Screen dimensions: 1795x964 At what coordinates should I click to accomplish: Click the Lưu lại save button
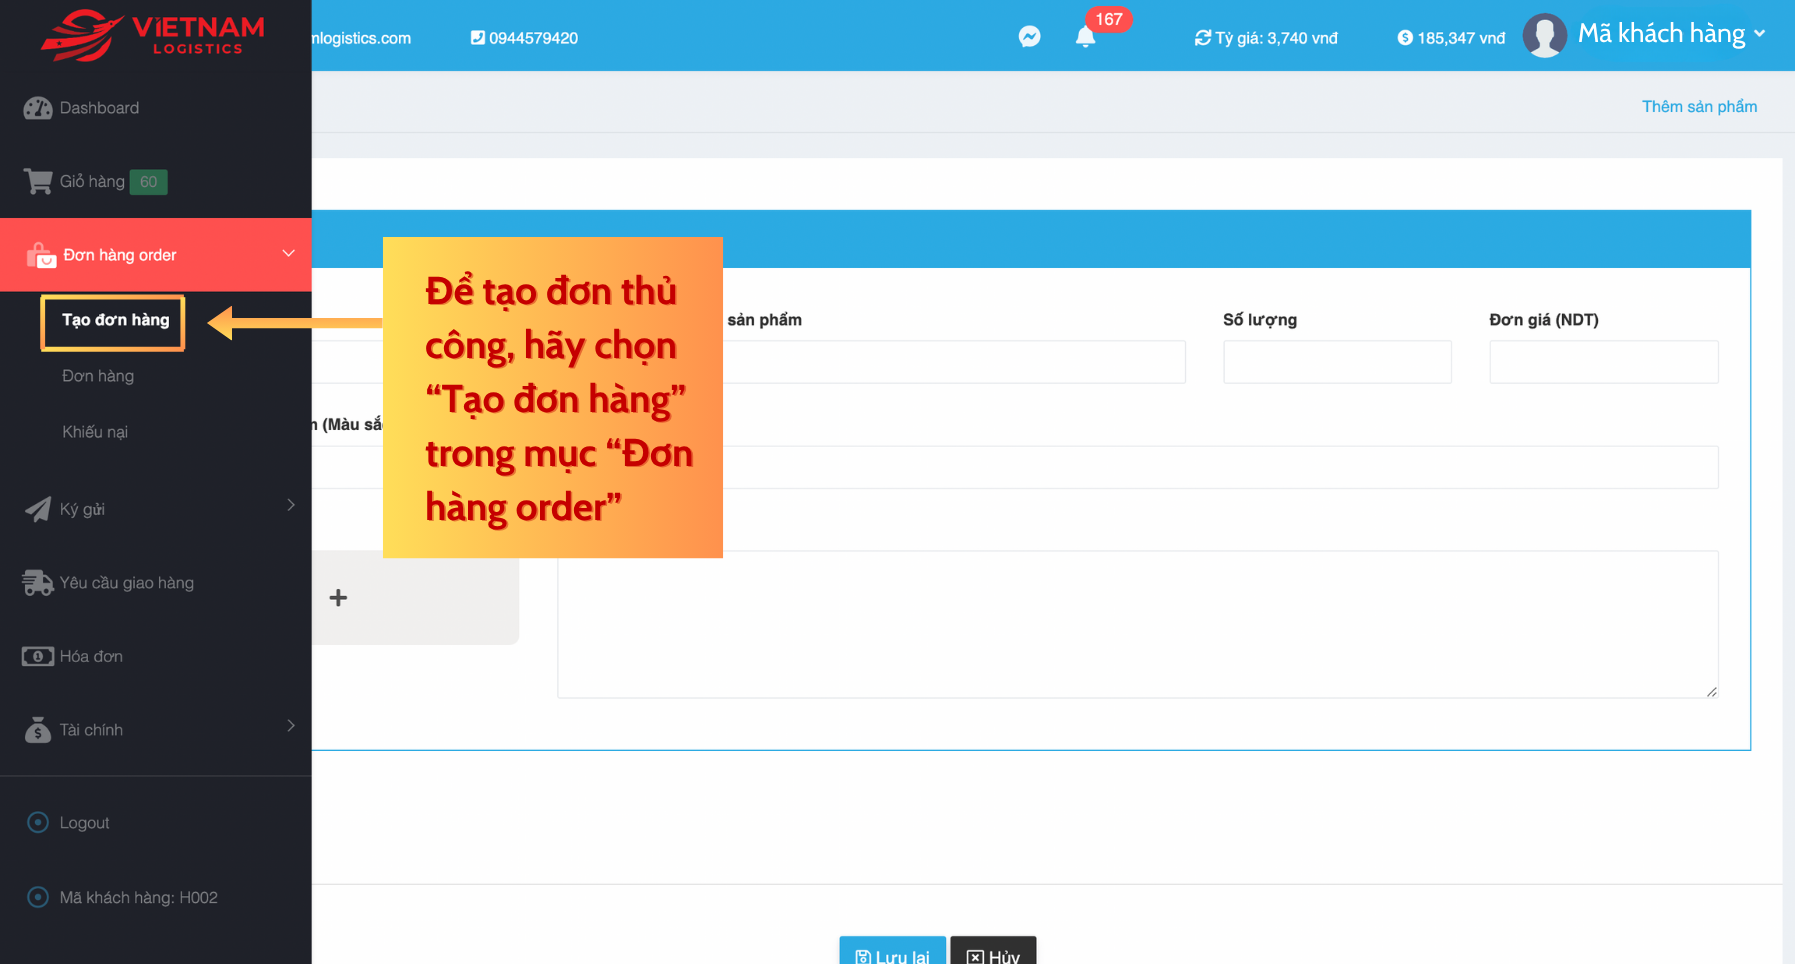(x=892, y=951)
